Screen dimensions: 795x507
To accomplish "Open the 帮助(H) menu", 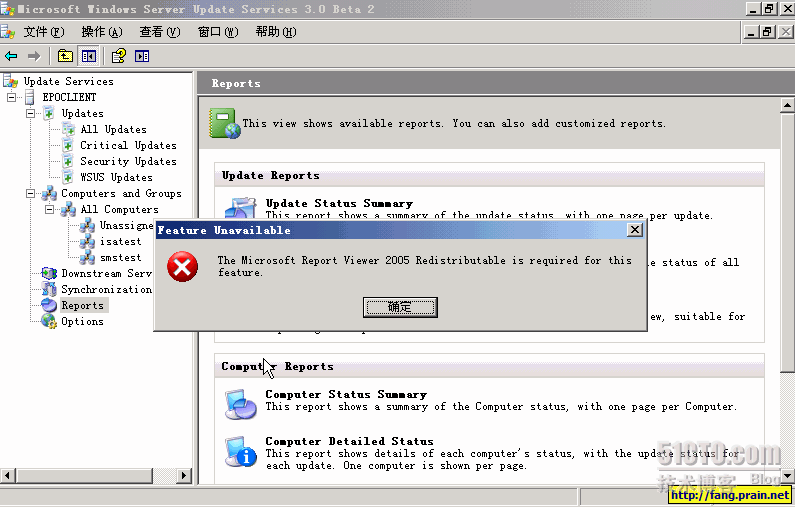I will pyautogui.click(x=276, y=32).
